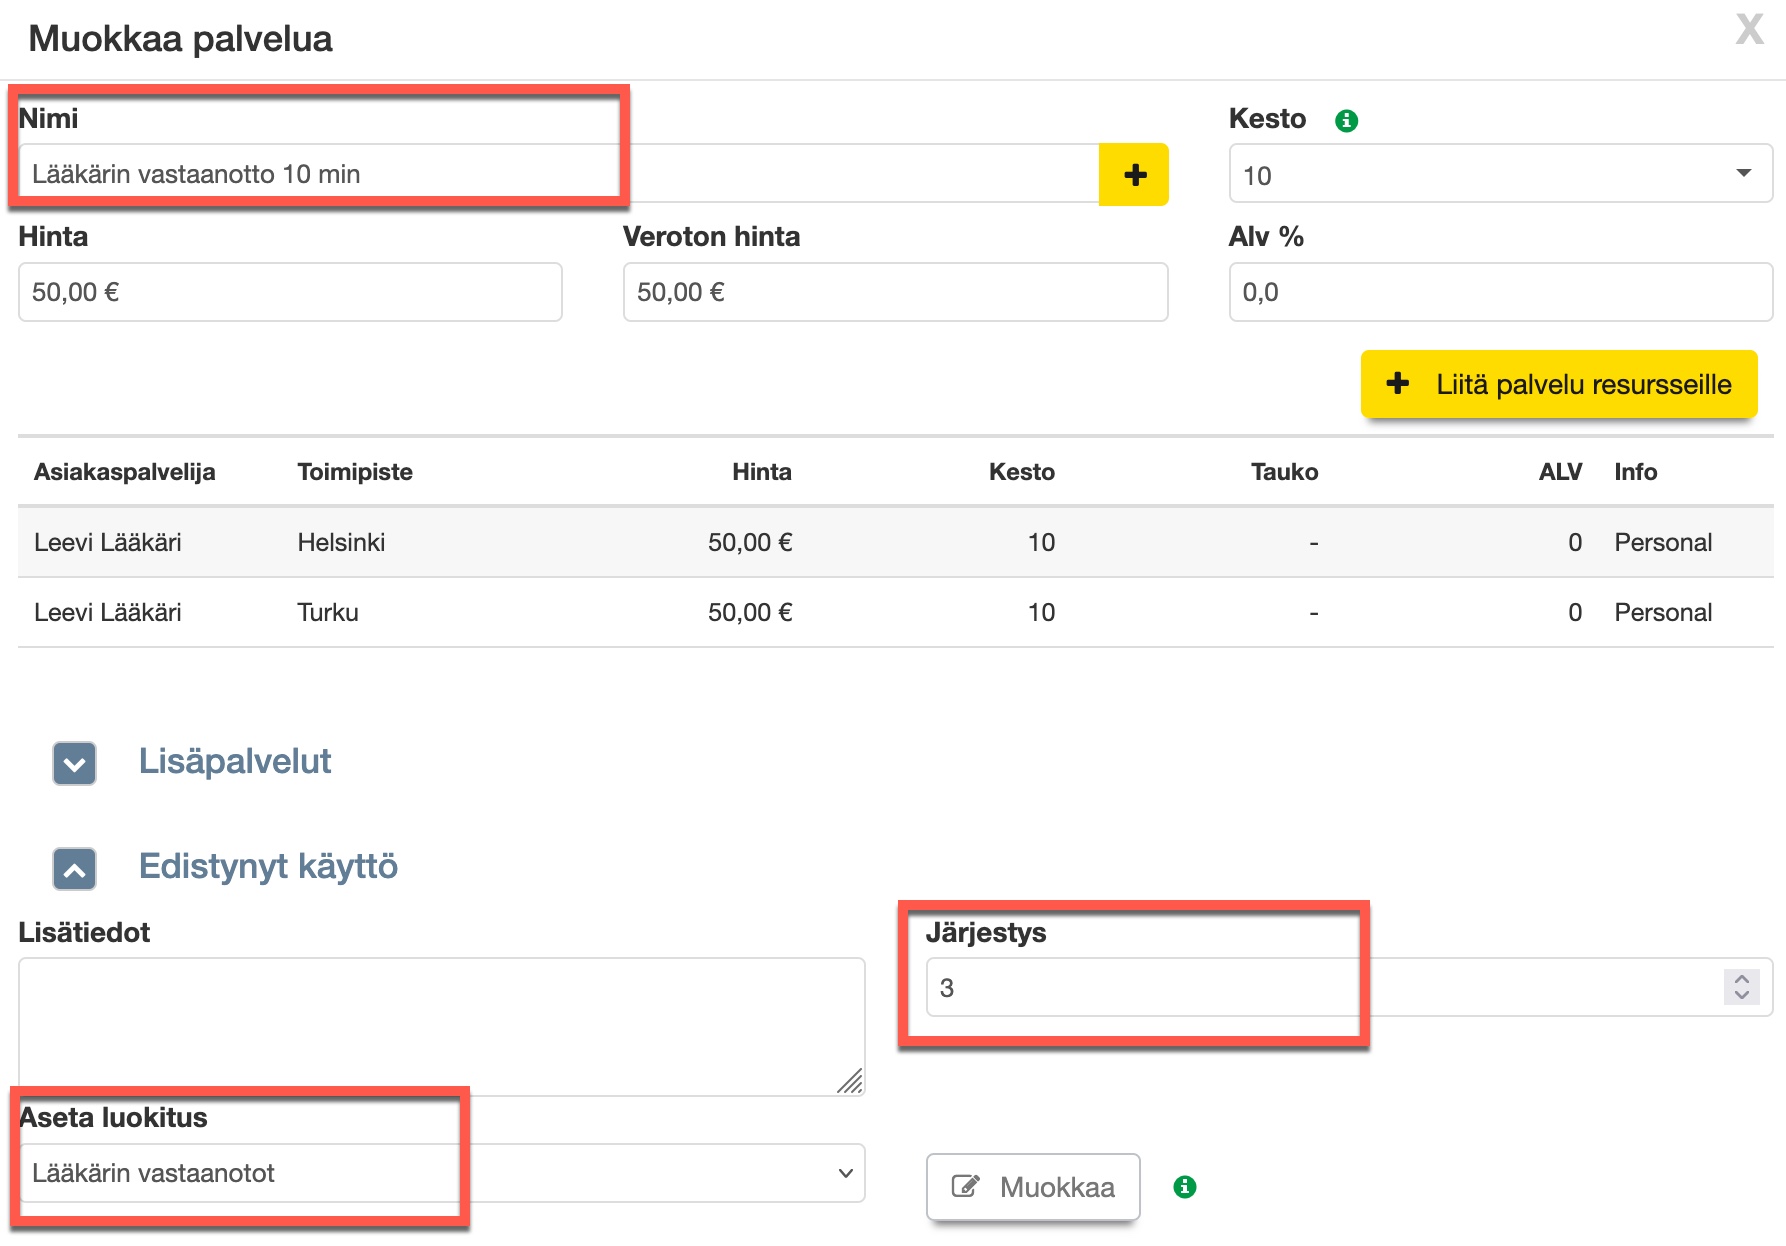Click Liitä palvelu resursseille button
The width and height of the screenshot is (1786, 1246).
(1558, 384)
